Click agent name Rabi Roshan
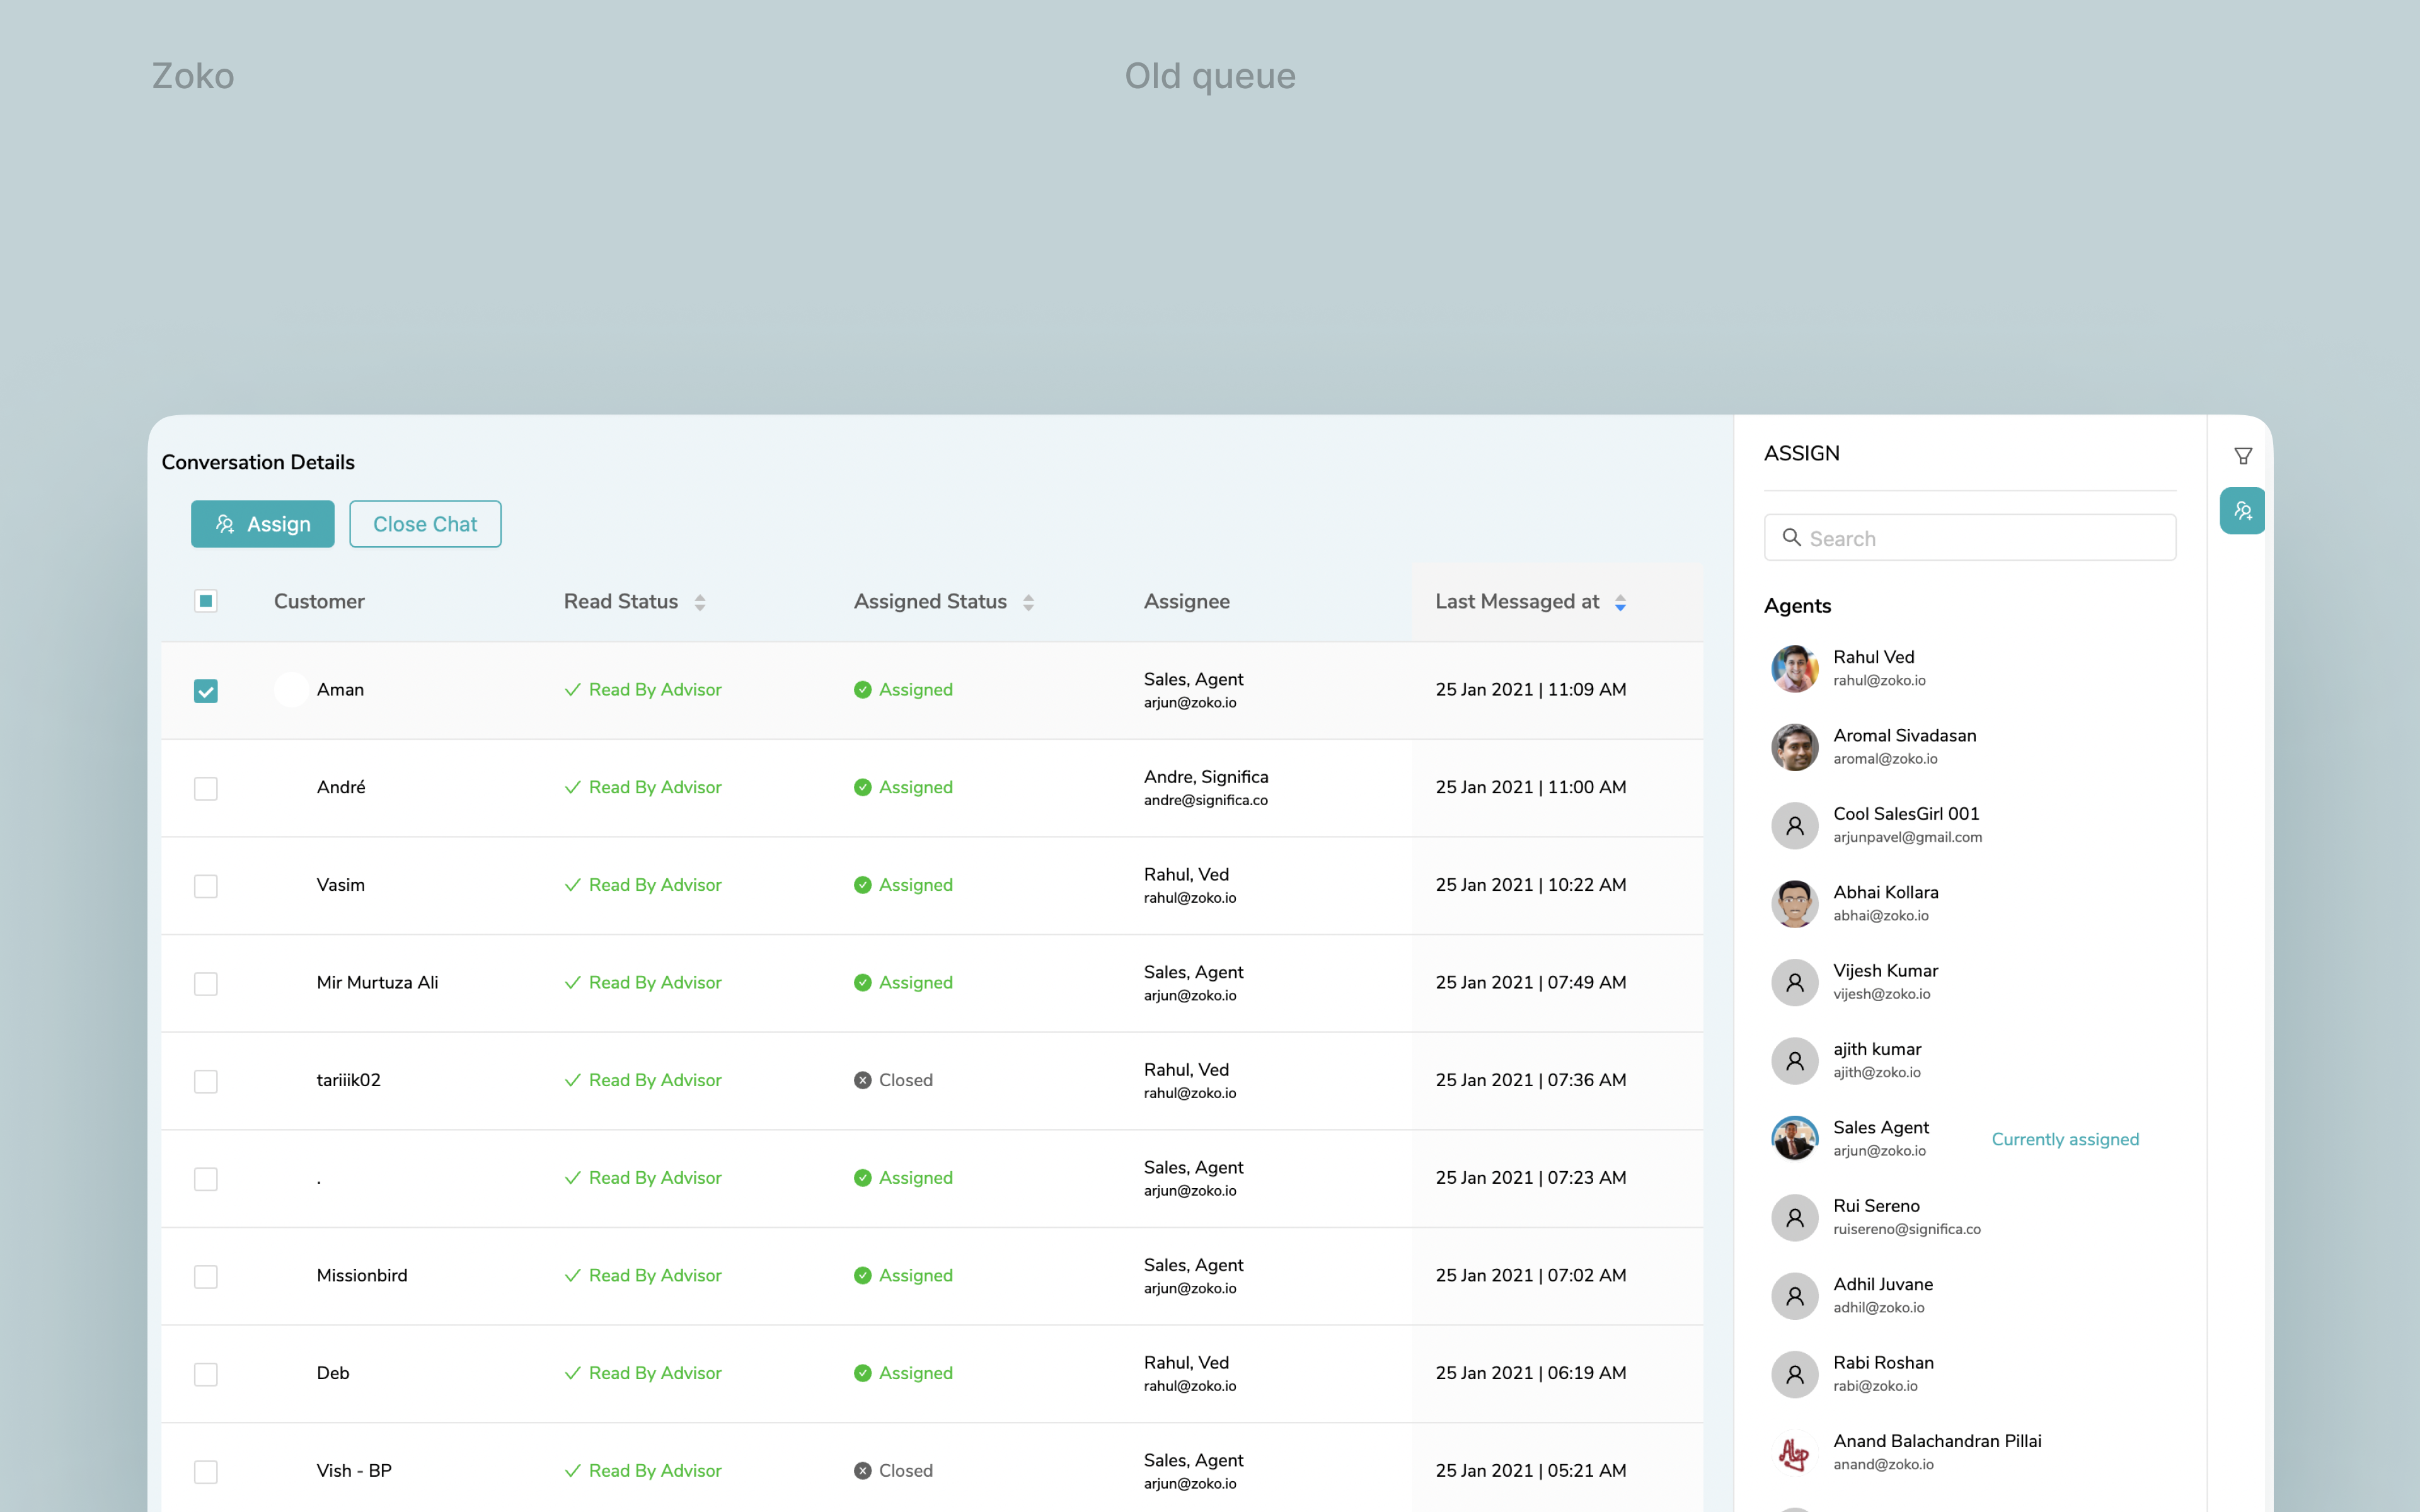Screen dimensions: 2420x1512 coord(1883,1362)
